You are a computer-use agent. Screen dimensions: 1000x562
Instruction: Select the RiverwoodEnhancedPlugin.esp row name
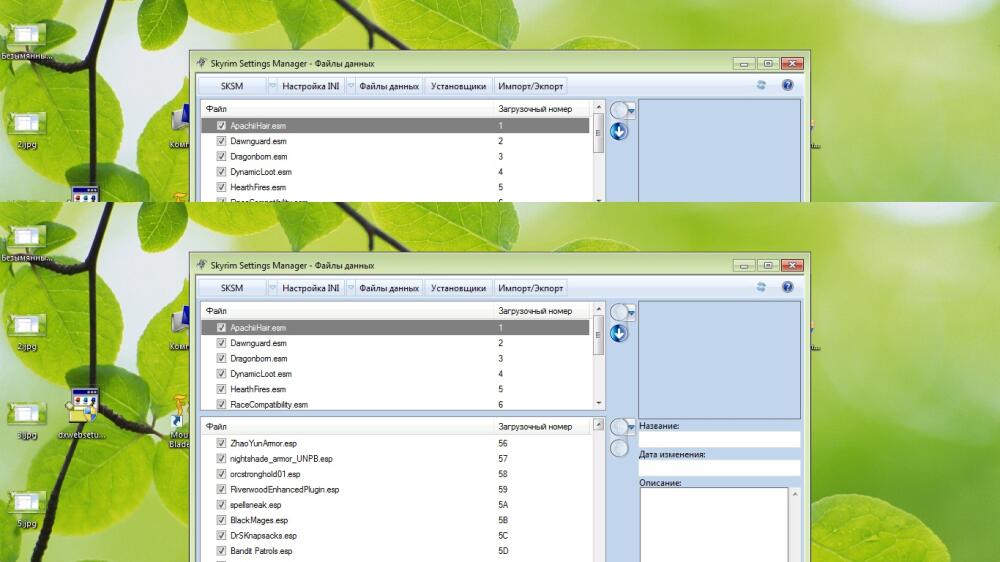pyautogui.click(x=284, y=489)
